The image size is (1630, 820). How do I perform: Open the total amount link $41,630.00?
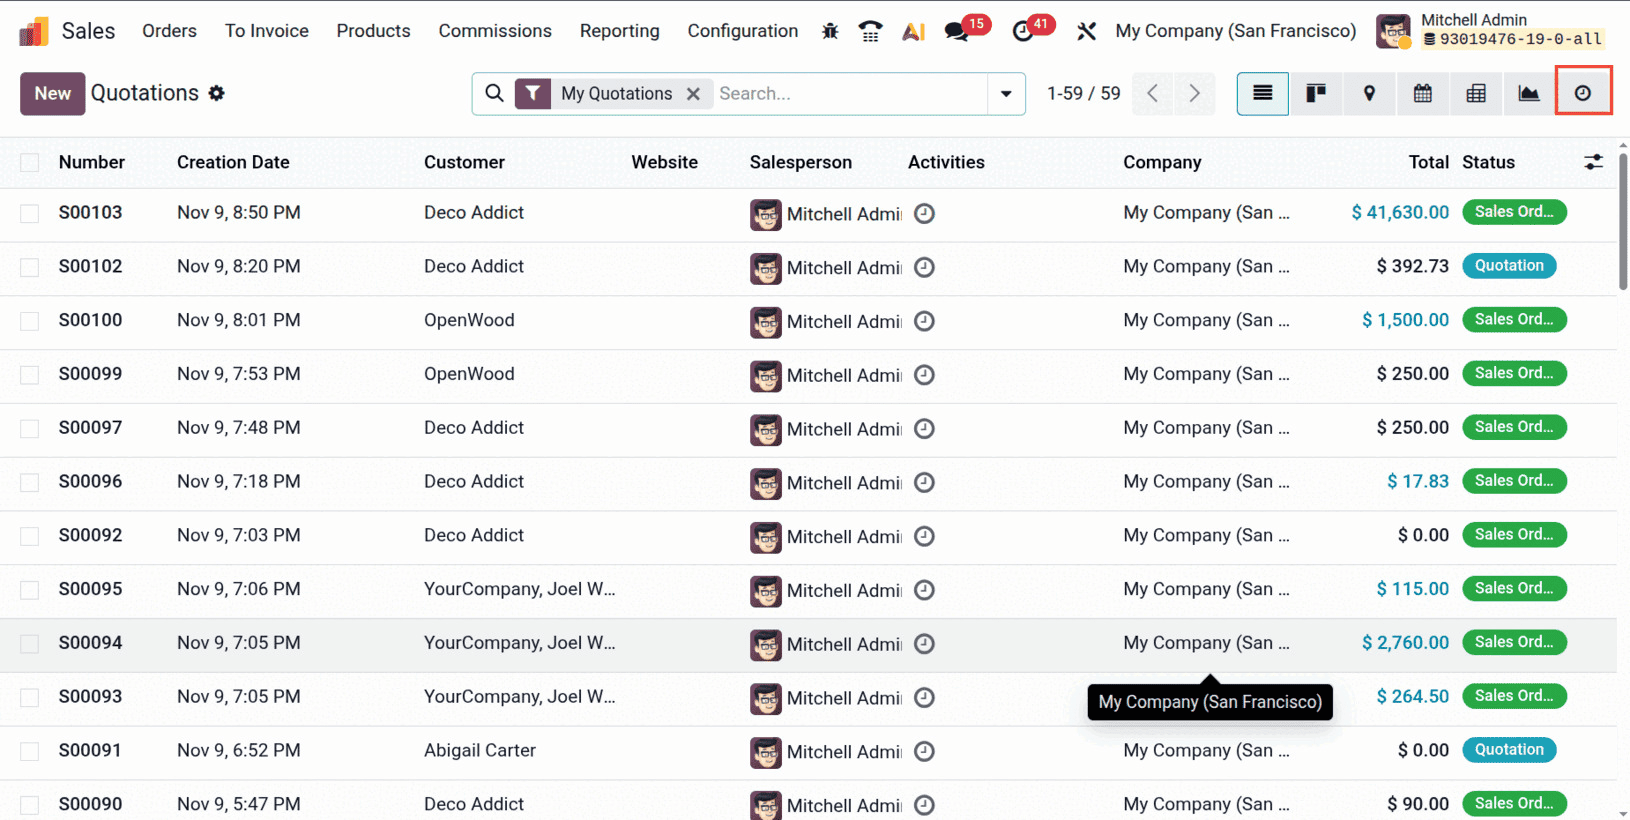tap(1400, 212)
